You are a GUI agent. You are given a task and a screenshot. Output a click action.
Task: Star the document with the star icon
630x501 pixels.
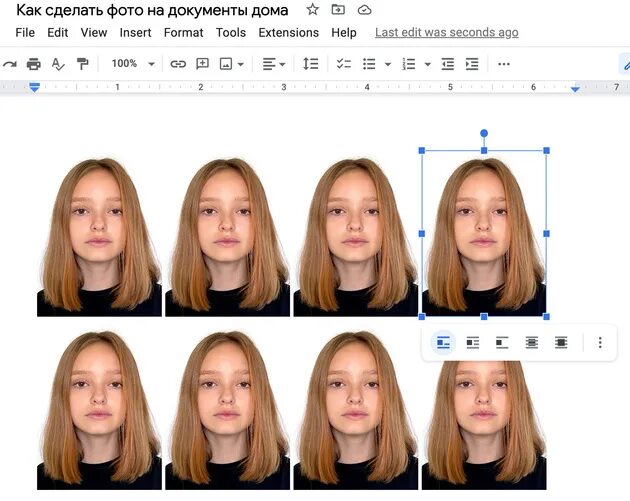coord(313,10)
